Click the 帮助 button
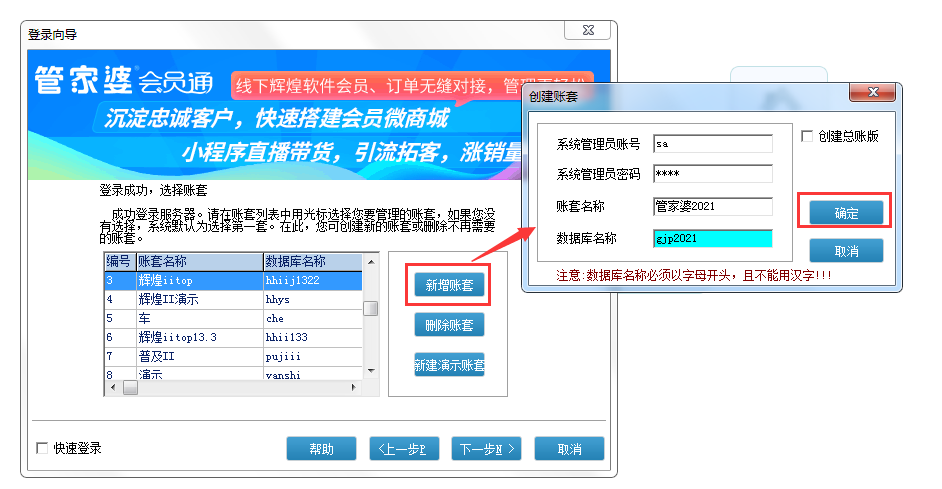This screenshot has width=942, height=489. pyautogui.click(x=321, y=449)
